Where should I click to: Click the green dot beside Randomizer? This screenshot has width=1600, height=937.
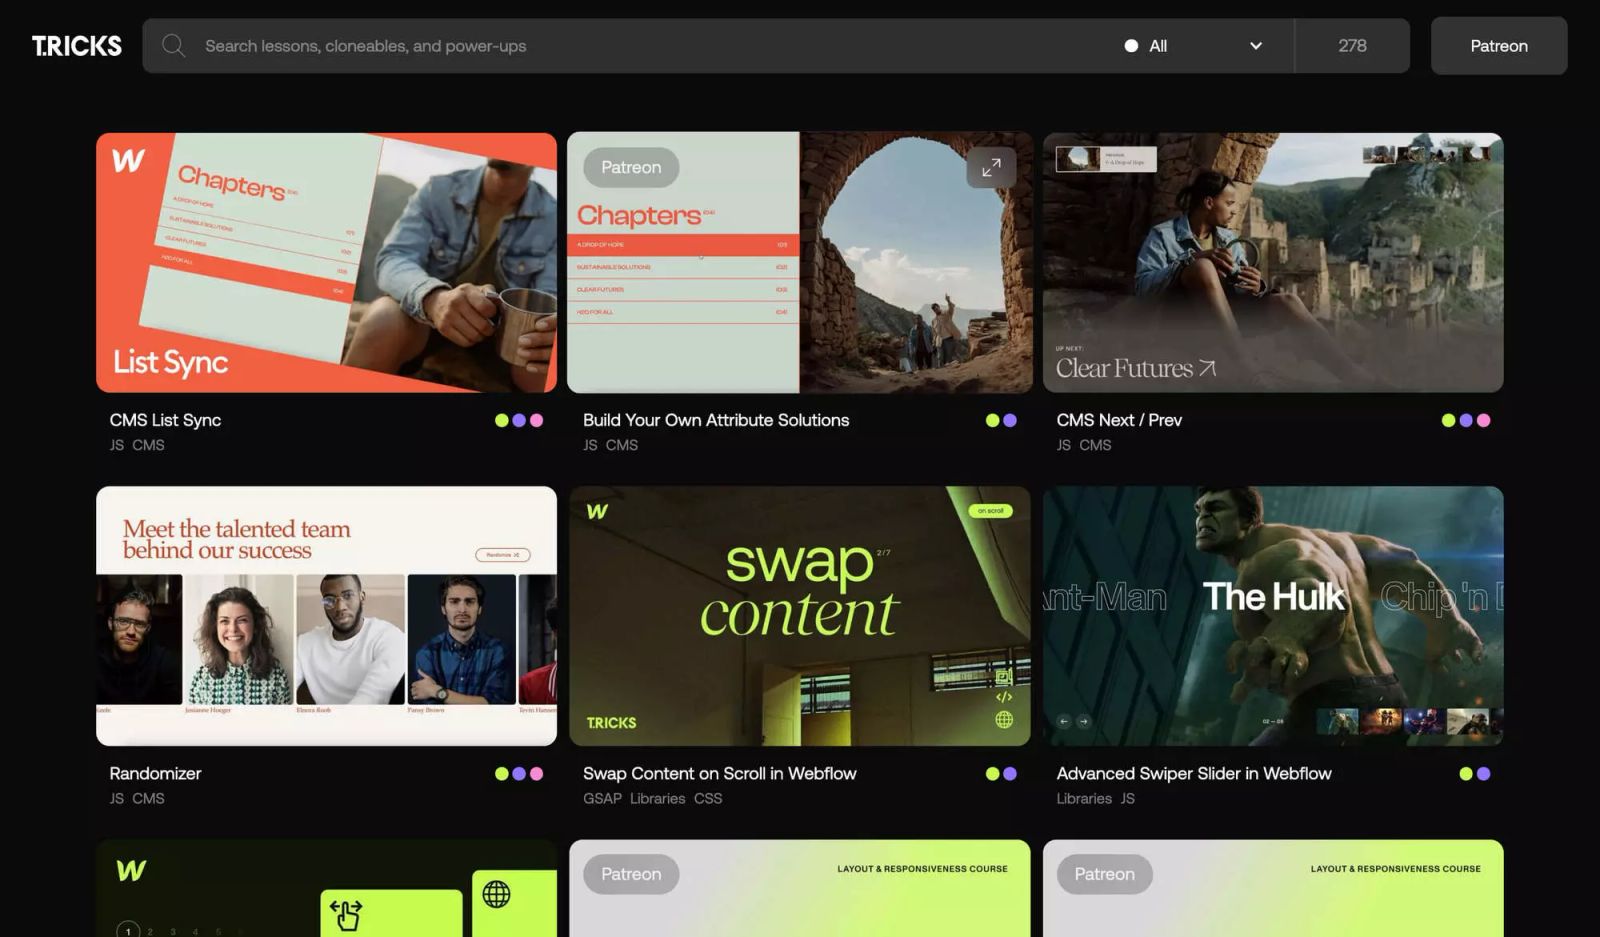502,774
